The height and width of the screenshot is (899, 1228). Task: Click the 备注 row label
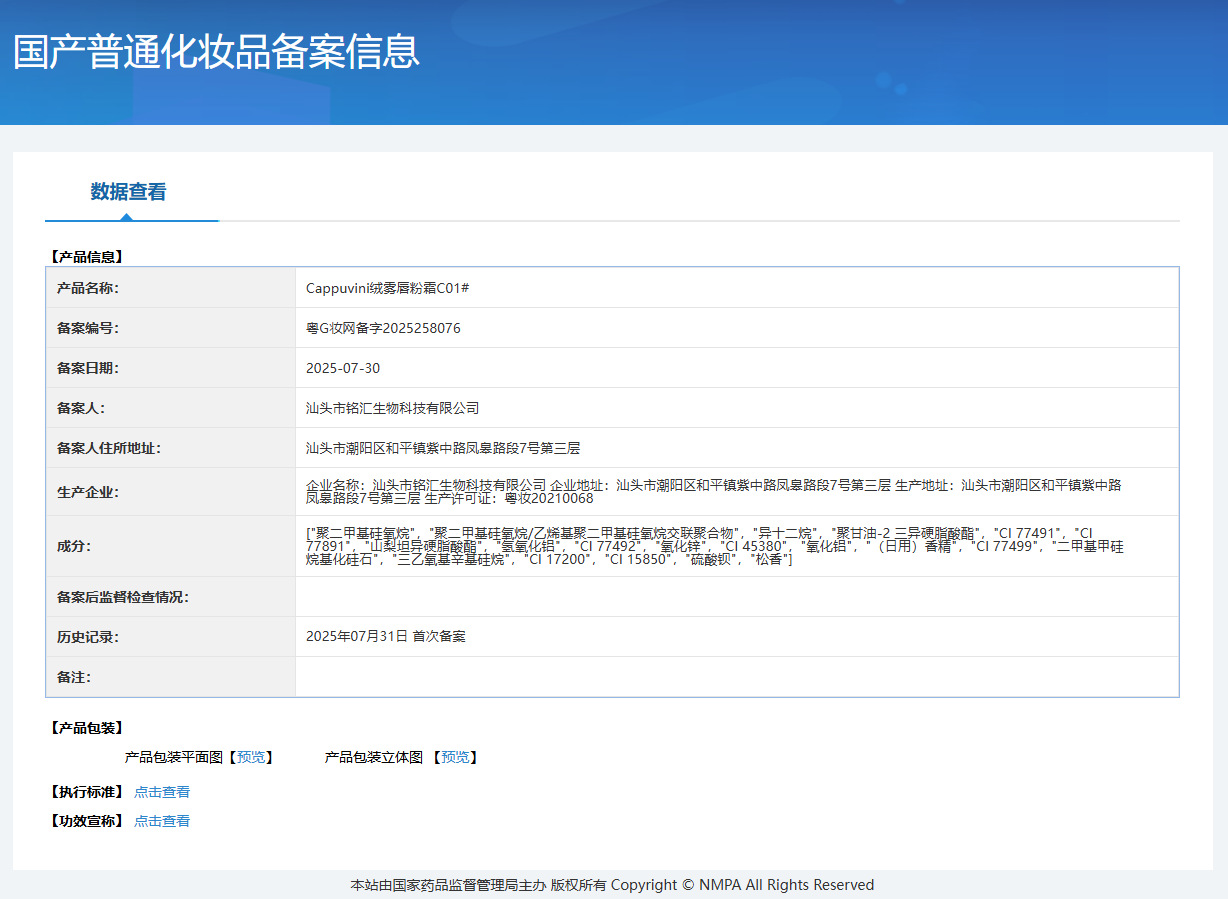[74, 677]
